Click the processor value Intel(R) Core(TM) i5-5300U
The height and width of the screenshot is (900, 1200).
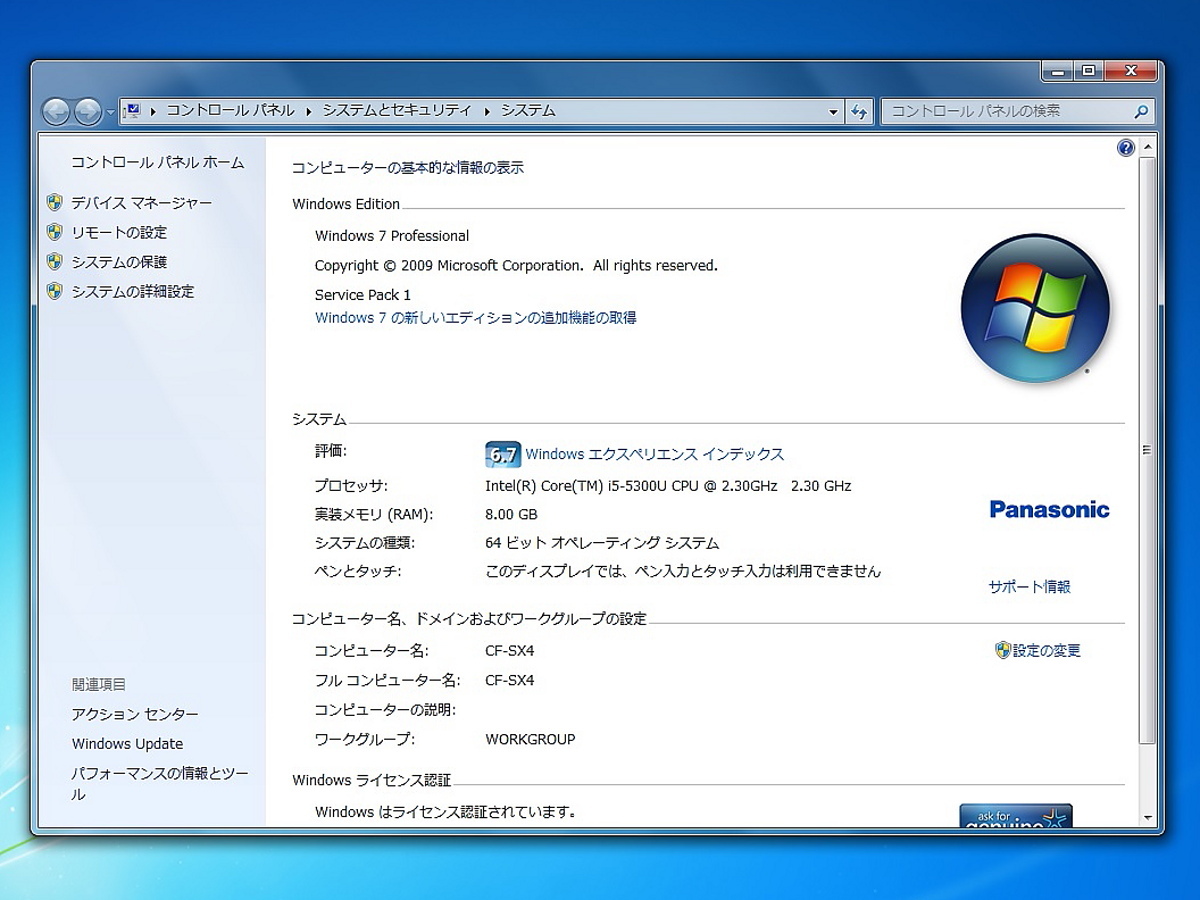pos(668,486)
